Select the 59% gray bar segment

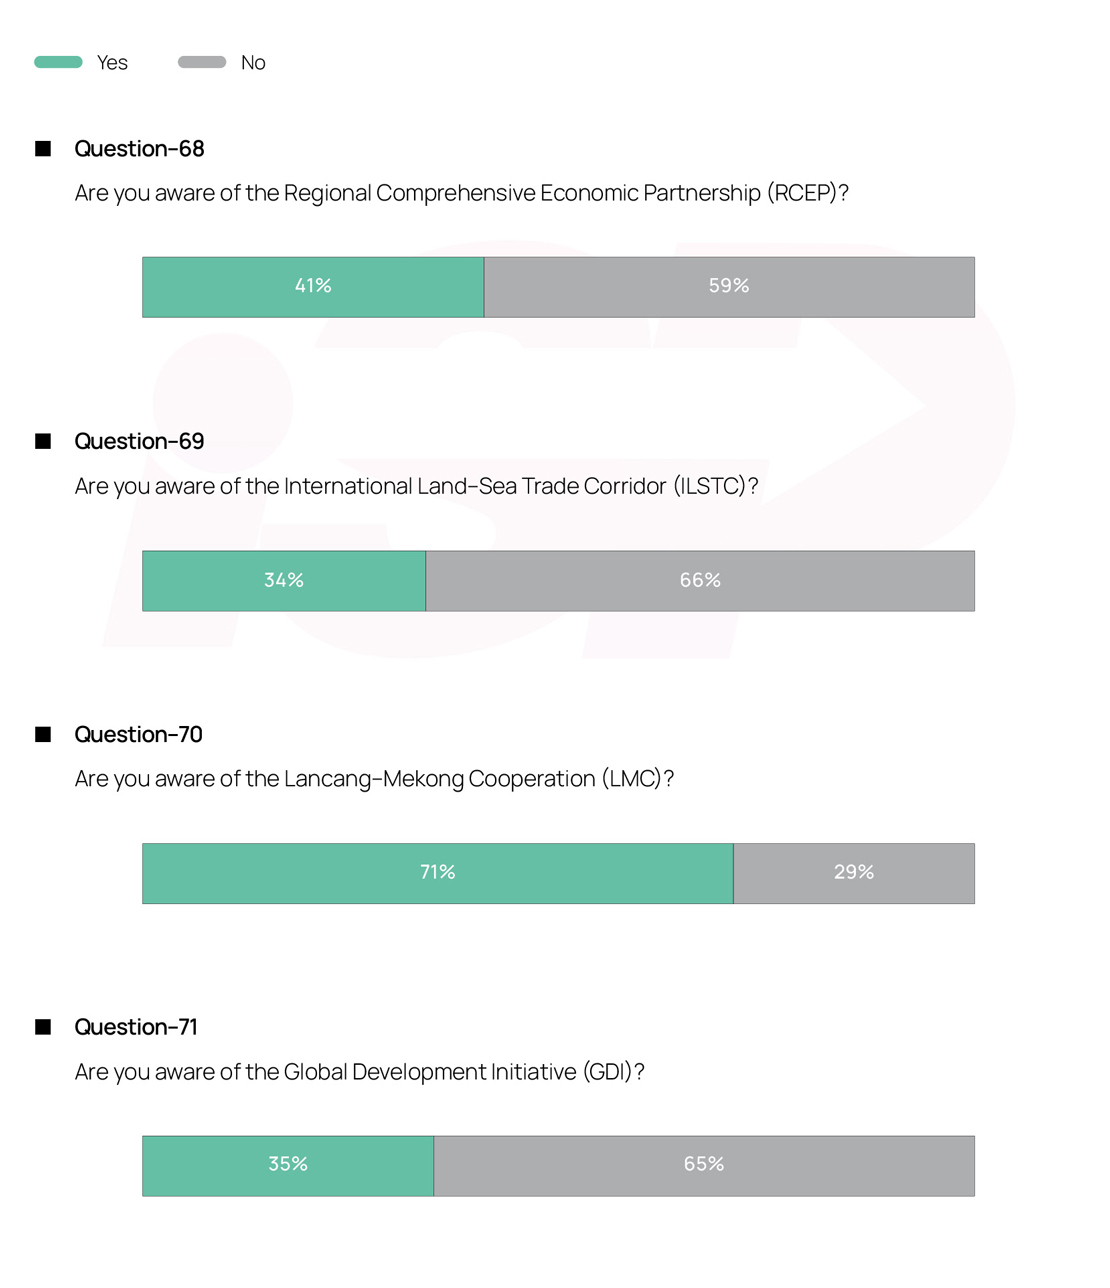(x=729, y=287)
